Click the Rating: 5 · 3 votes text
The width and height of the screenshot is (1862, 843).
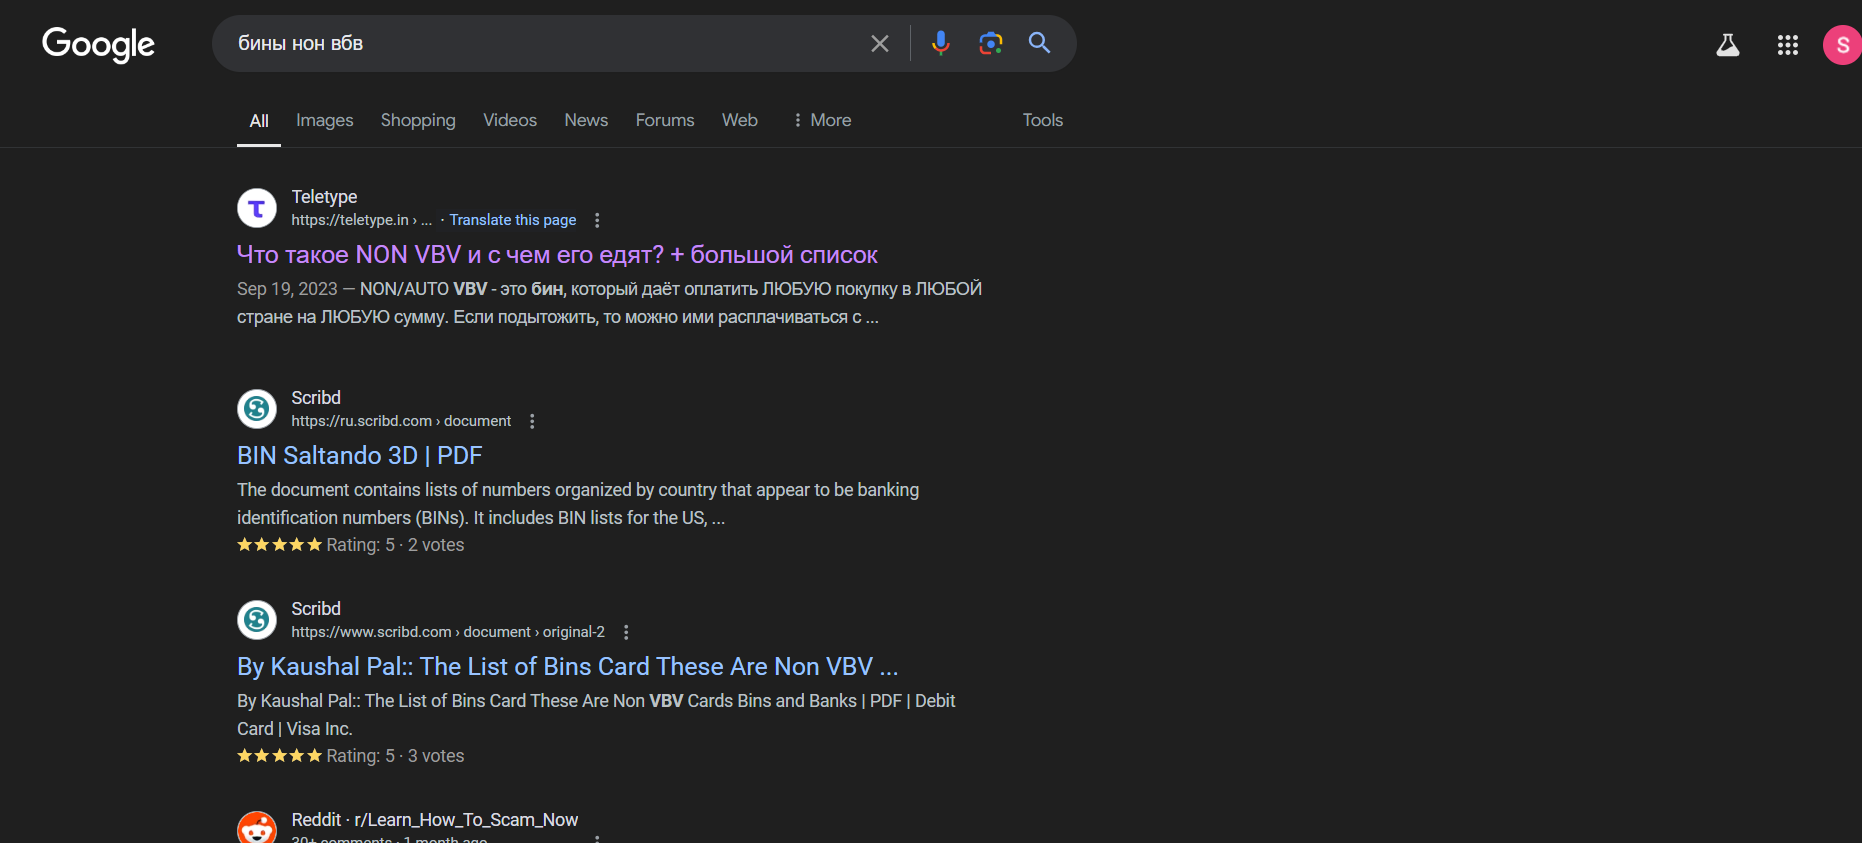click(395, 756)
